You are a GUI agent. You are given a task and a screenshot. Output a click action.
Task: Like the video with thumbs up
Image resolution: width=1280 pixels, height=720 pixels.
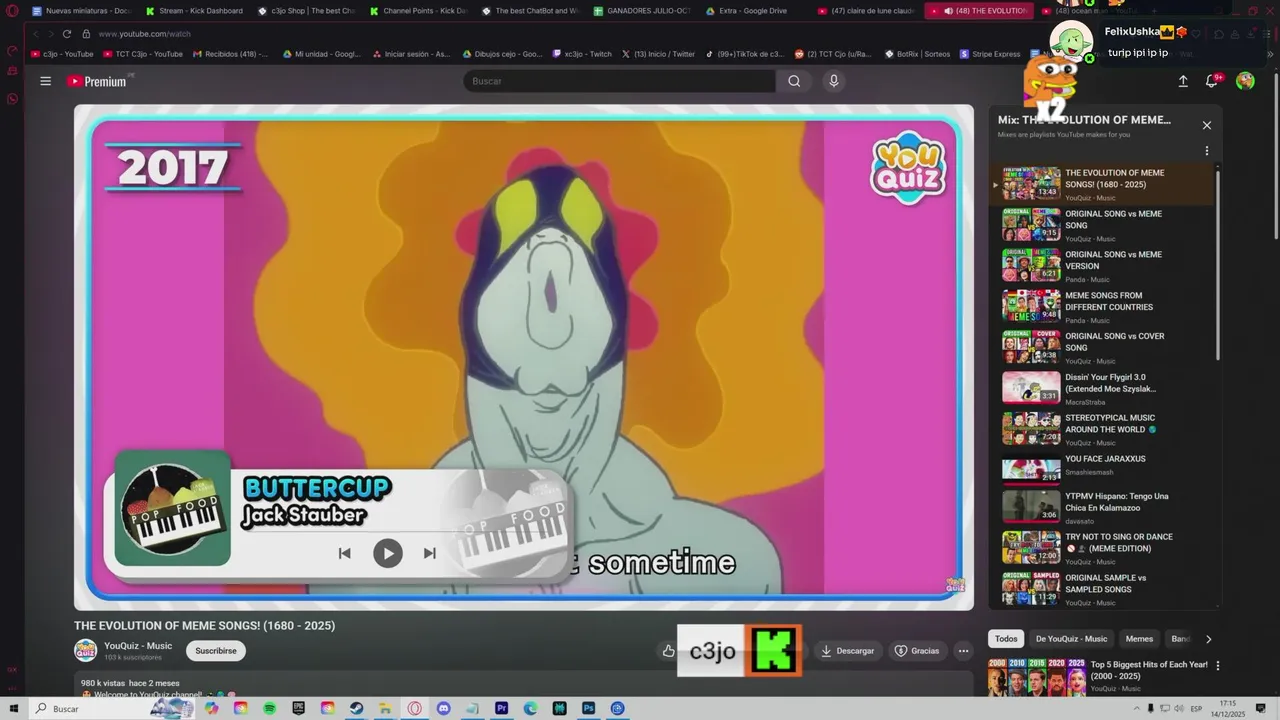pyautogui.click(x=668, y=651)
